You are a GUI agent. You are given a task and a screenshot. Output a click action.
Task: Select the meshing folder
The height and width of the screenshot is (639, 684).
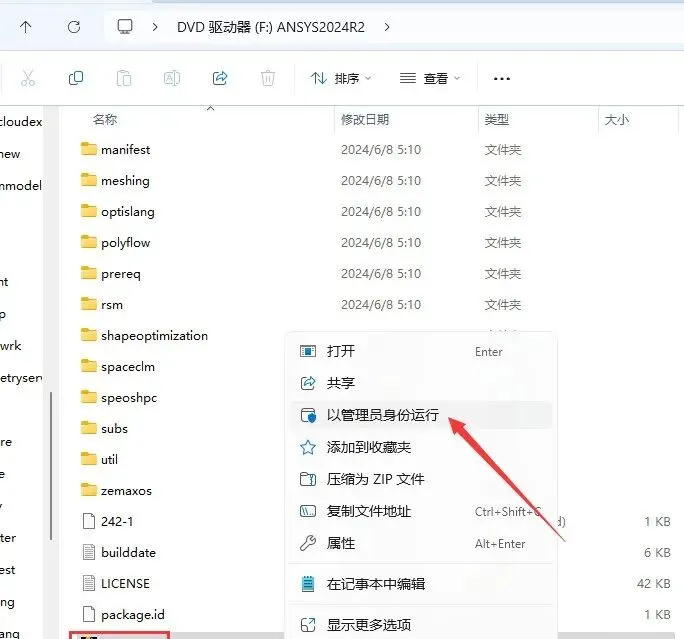(x=115, y=181)
